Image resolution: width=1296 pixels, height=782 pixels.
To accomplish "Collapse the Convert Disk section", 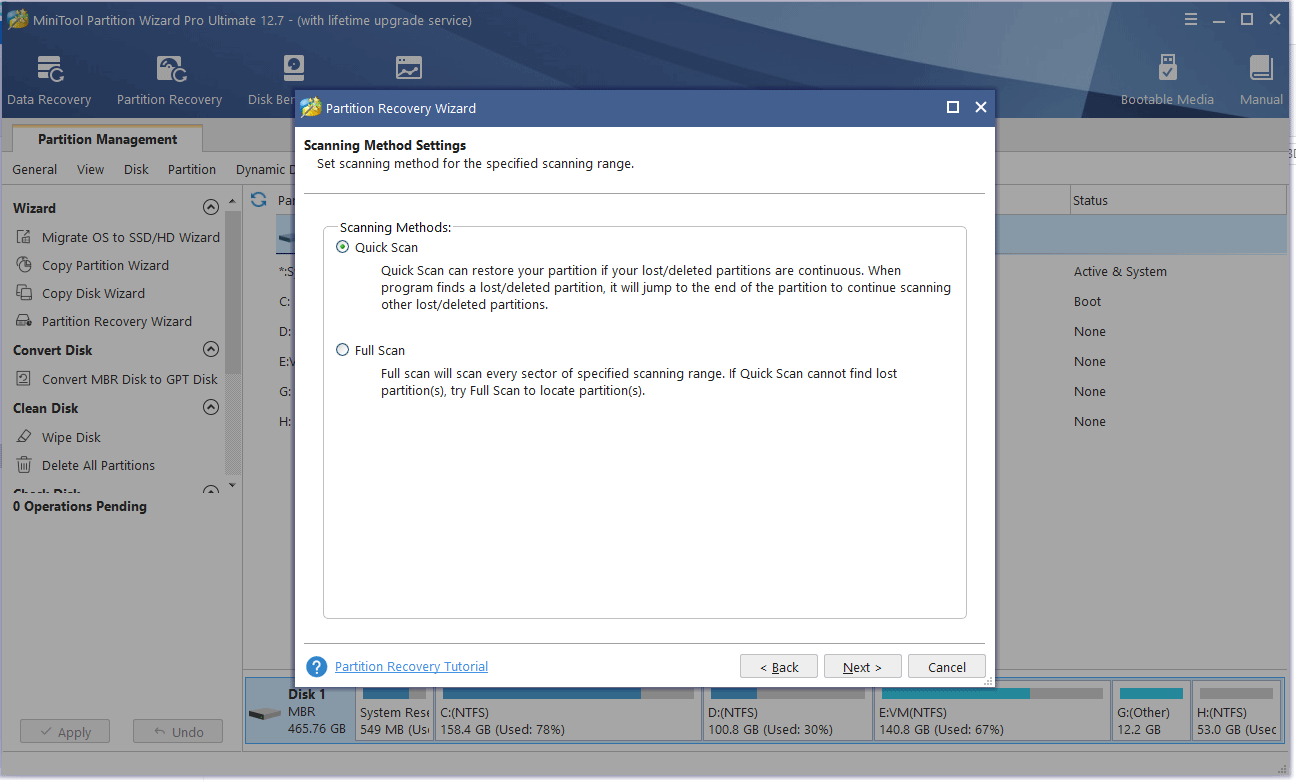I will (211, 349).
